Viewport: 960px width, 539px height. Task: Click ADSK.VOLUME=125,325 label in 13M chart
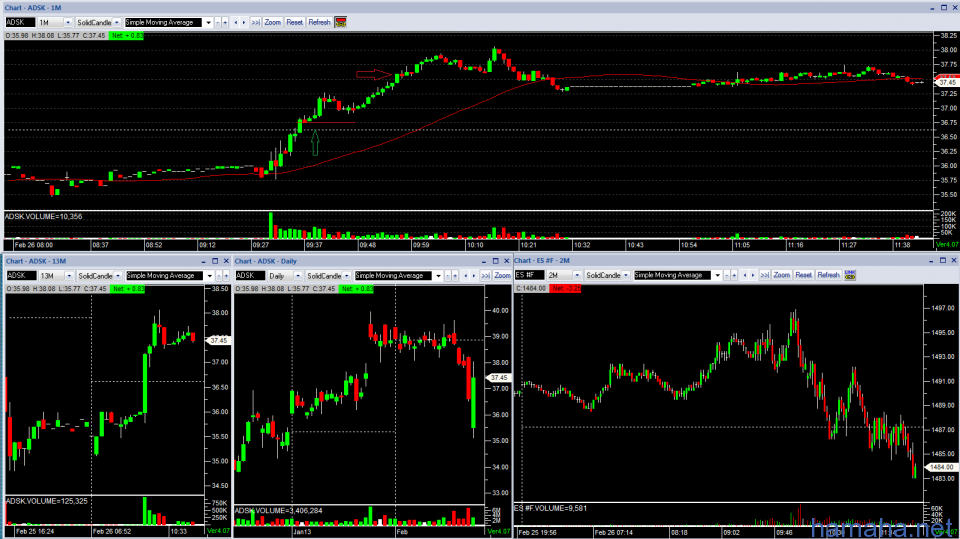tap(47, 501)
